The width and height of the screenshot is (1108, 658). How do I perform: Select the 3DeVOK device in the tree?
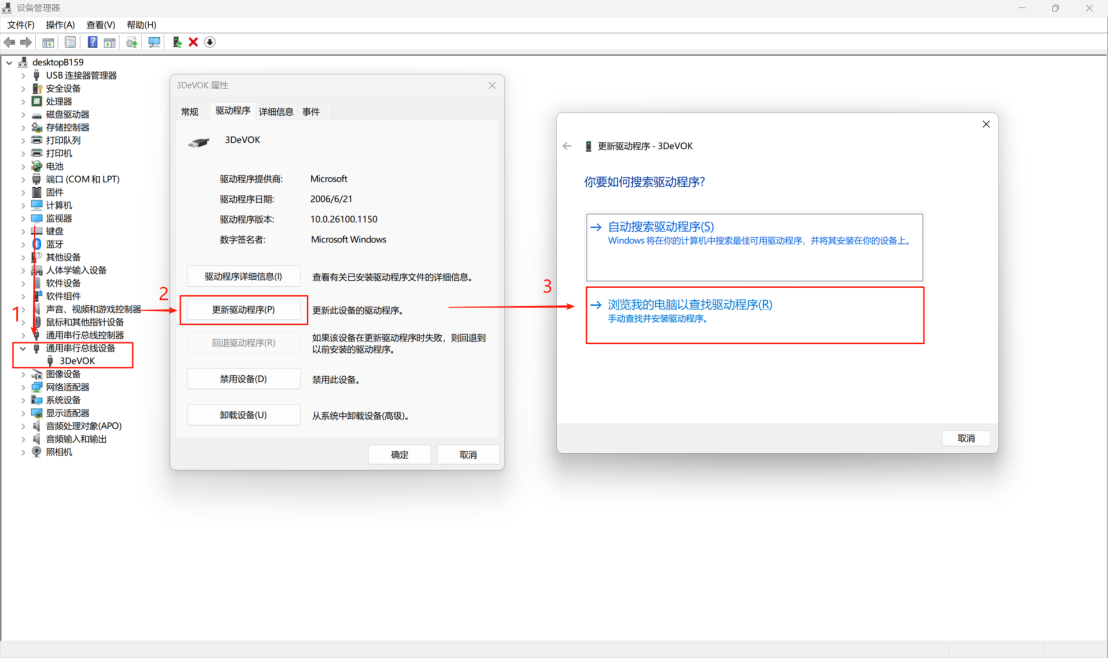[77, 361]
